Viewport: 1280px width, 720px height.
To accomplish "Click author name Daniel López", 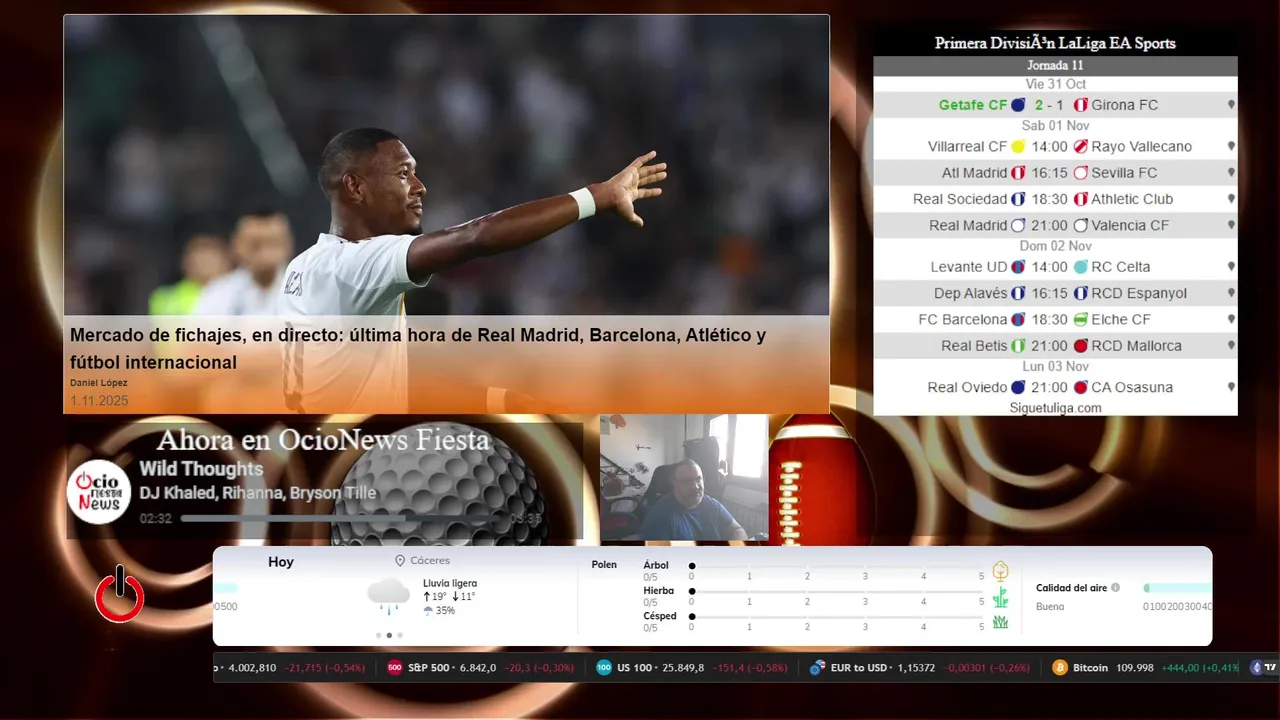I will coord(99,383).
